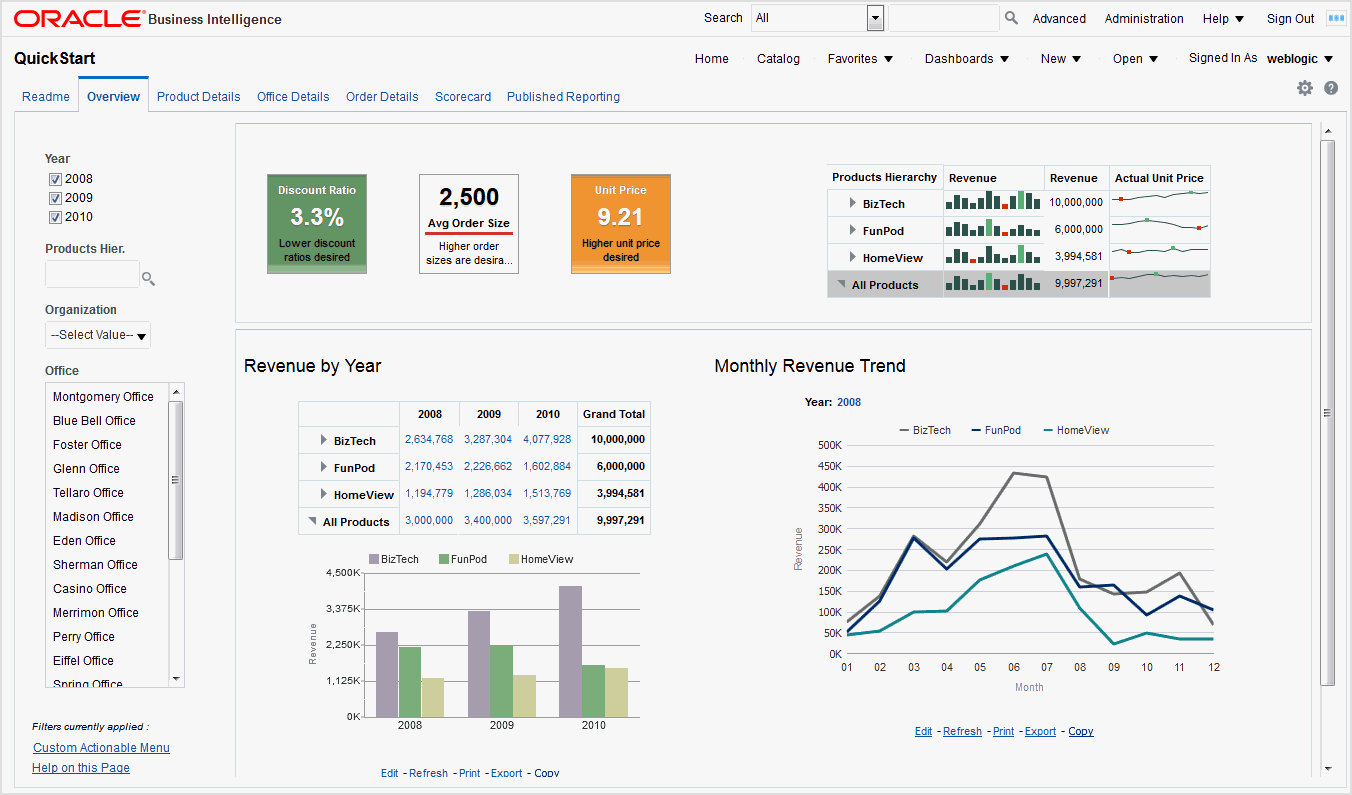Click the grid tiles icon in the top-right corner
The height and width of the screenshot is (795, 1352).
[x=1336, y=18]
